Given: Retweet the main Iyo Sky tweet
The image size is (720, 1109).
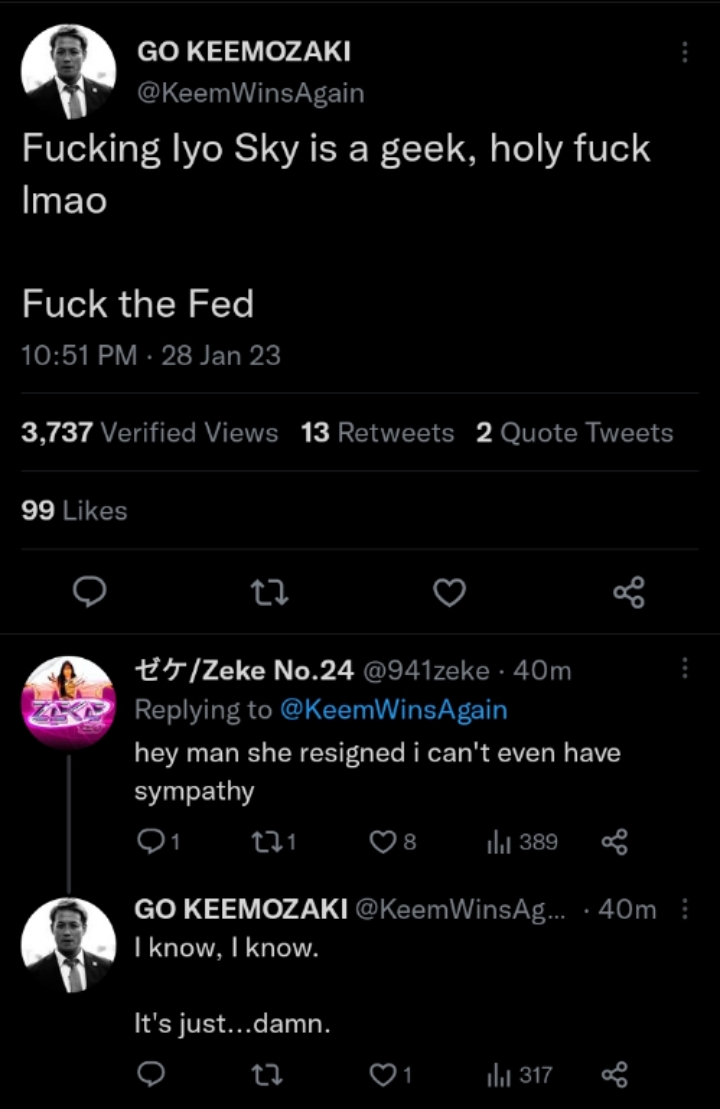Looking at the screenshot, I should point(269,594).
